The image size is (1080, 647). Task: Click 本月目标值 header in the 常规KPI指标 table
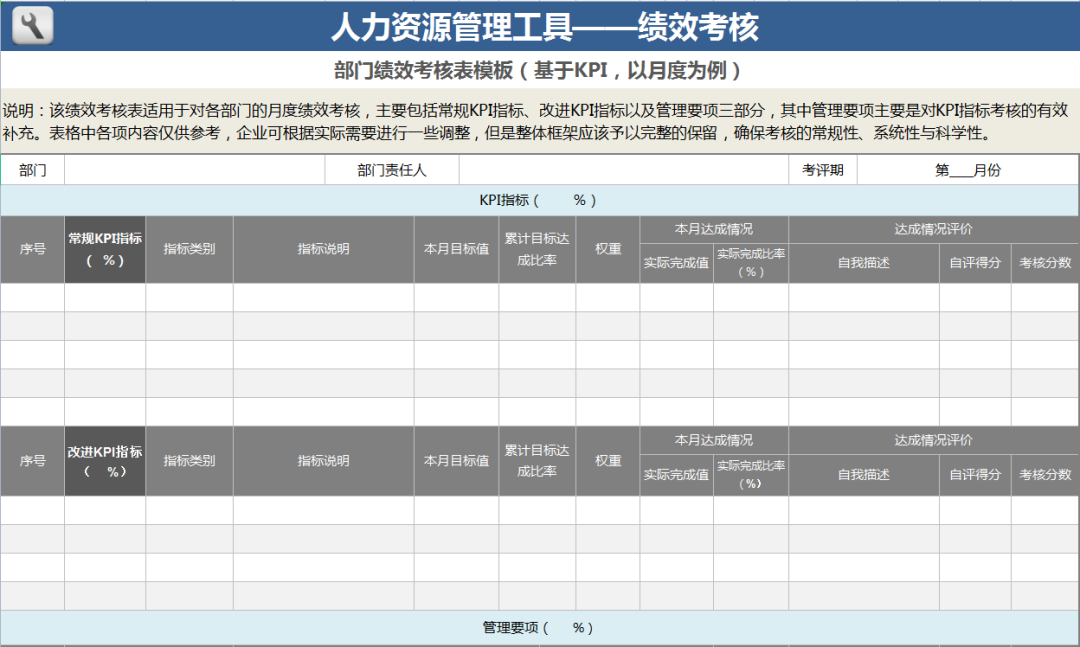click(x=457, y=249)
